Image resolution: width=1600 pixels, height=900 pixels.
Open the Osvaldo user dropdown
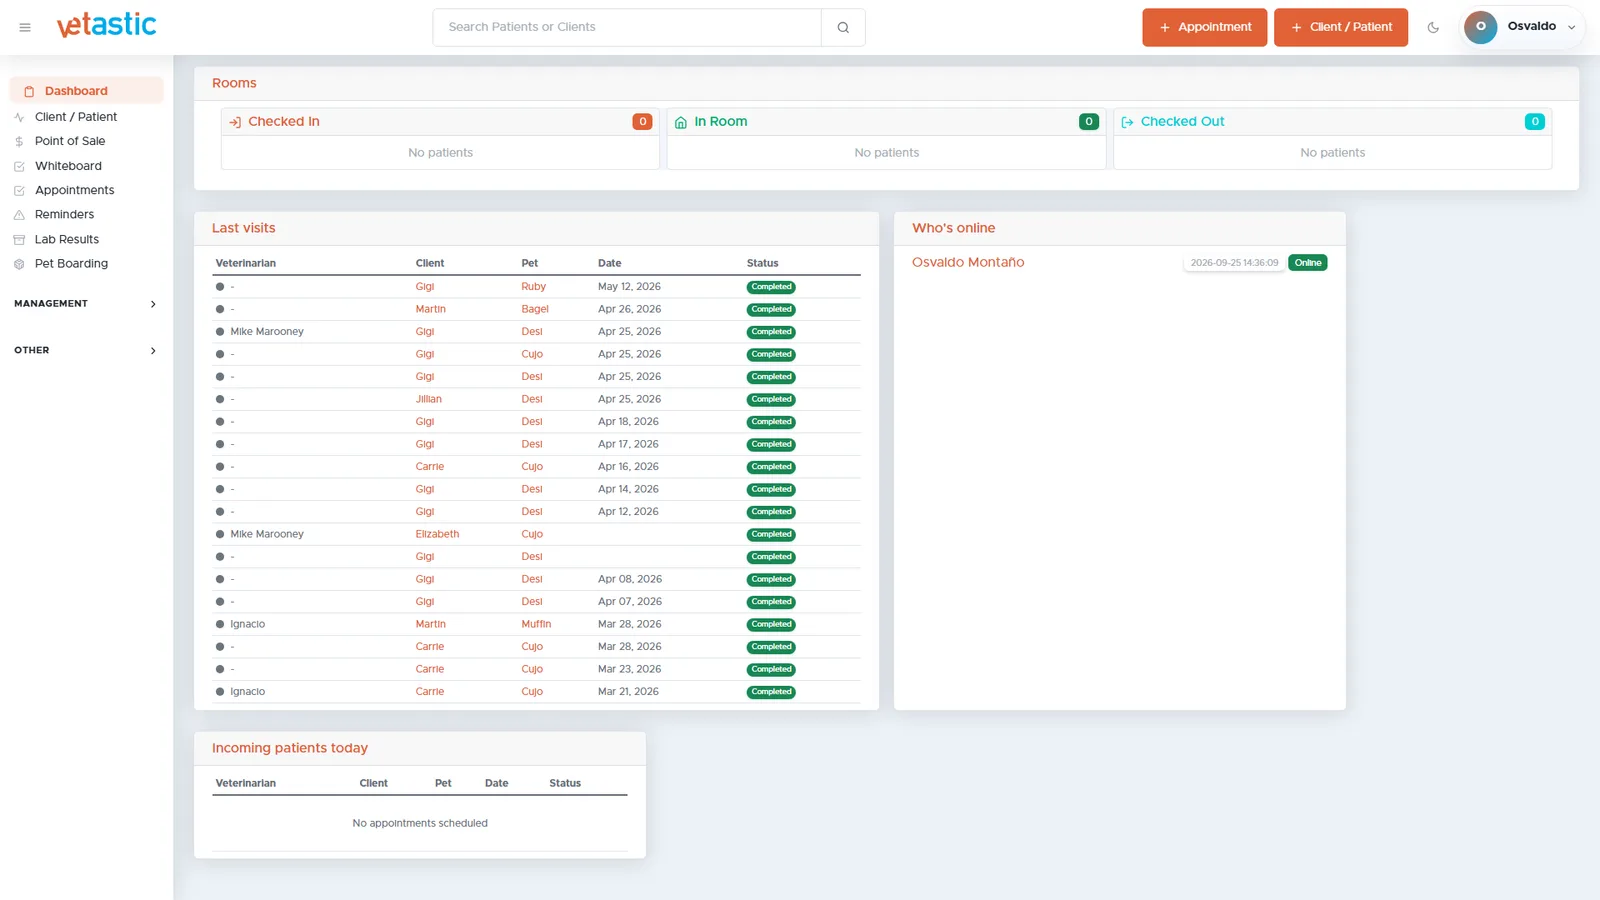coord(1523,27)
